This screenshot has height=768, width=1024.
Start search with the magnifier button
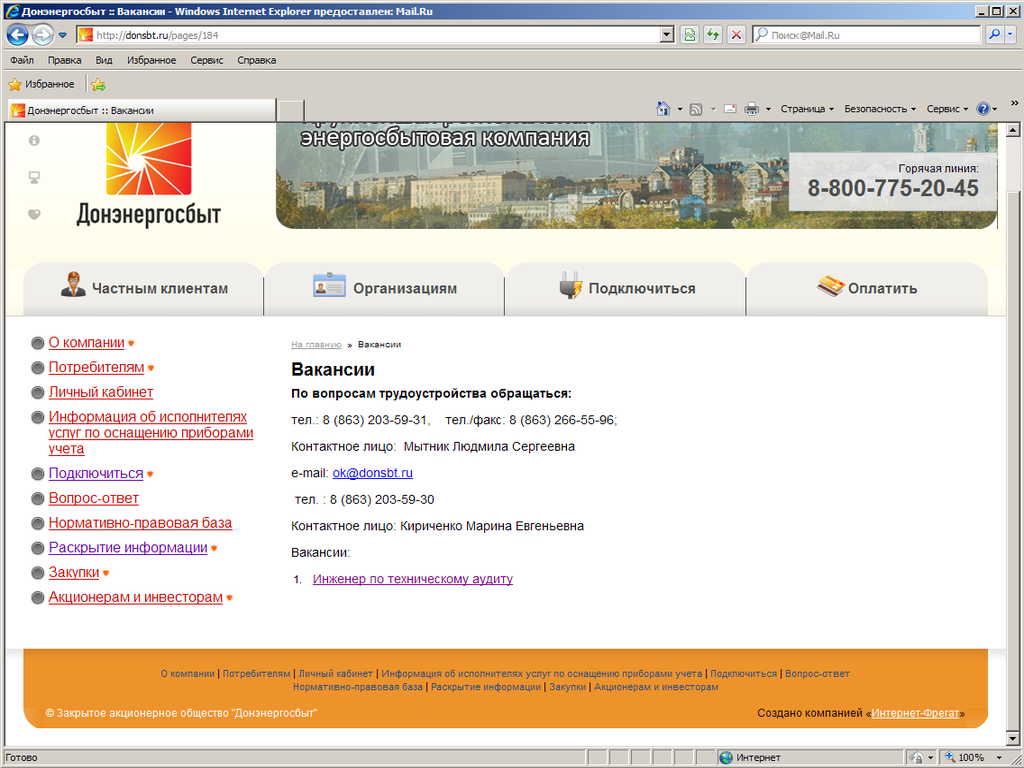click(994, 35)
